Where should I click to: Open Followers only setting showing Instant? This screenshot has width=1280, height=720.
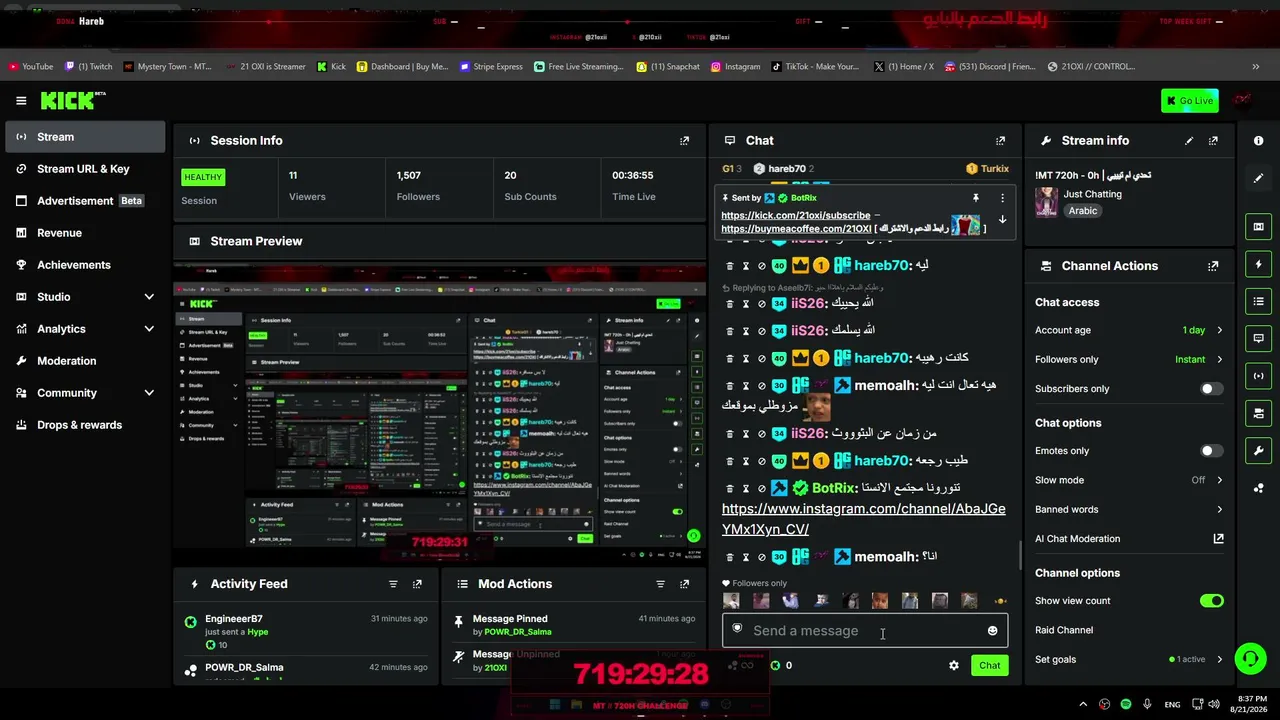coord(1129,359)
